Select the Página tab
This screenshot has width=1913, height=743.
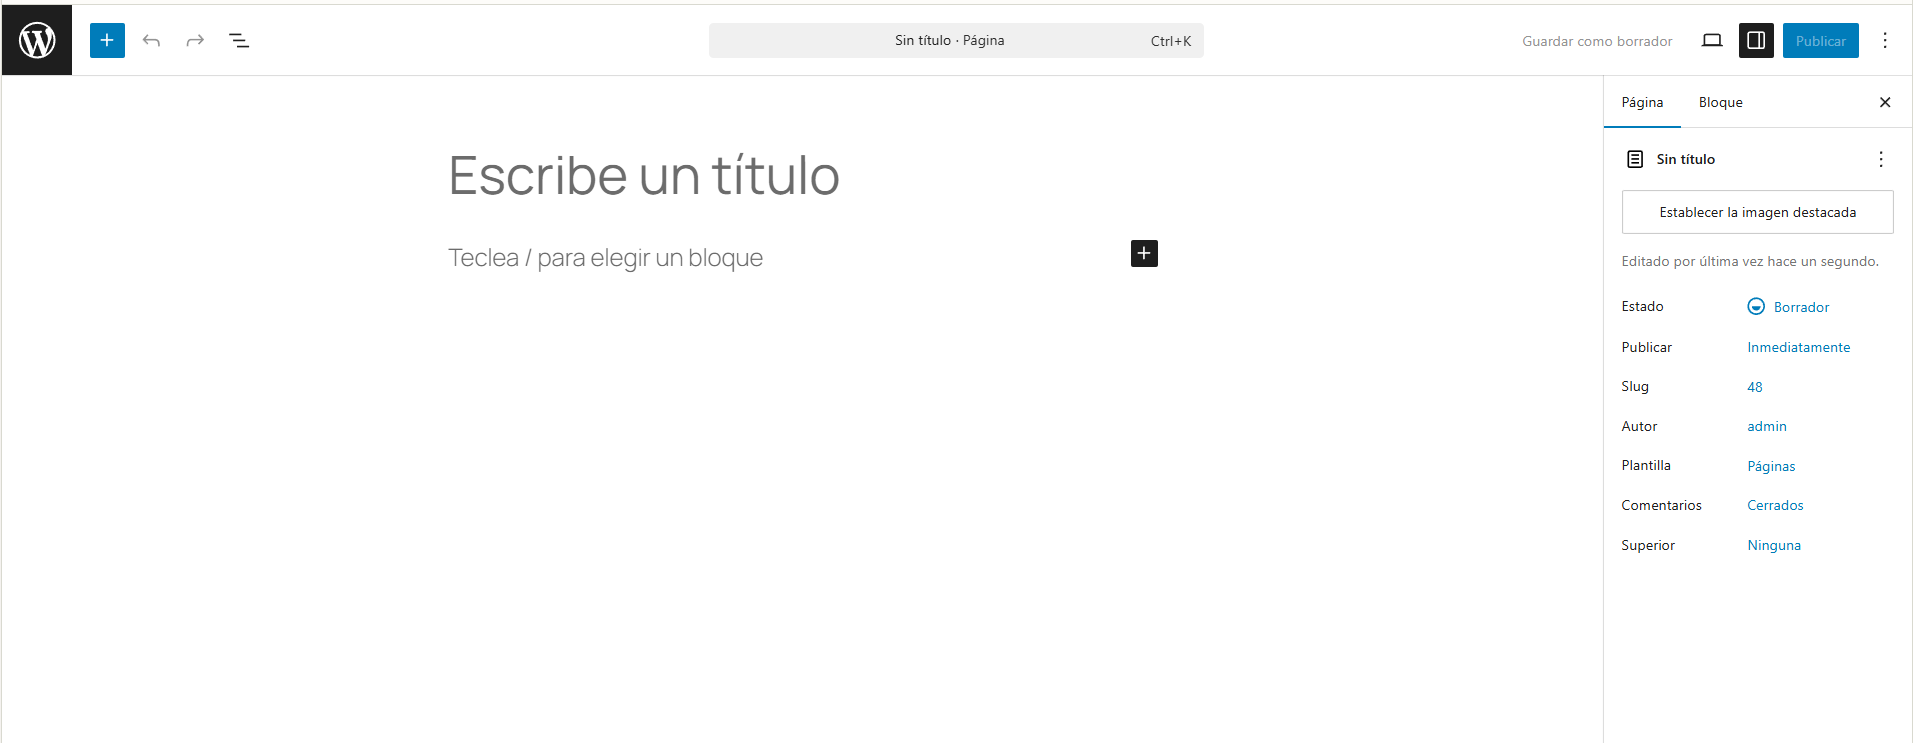(x=1642, y=102)
